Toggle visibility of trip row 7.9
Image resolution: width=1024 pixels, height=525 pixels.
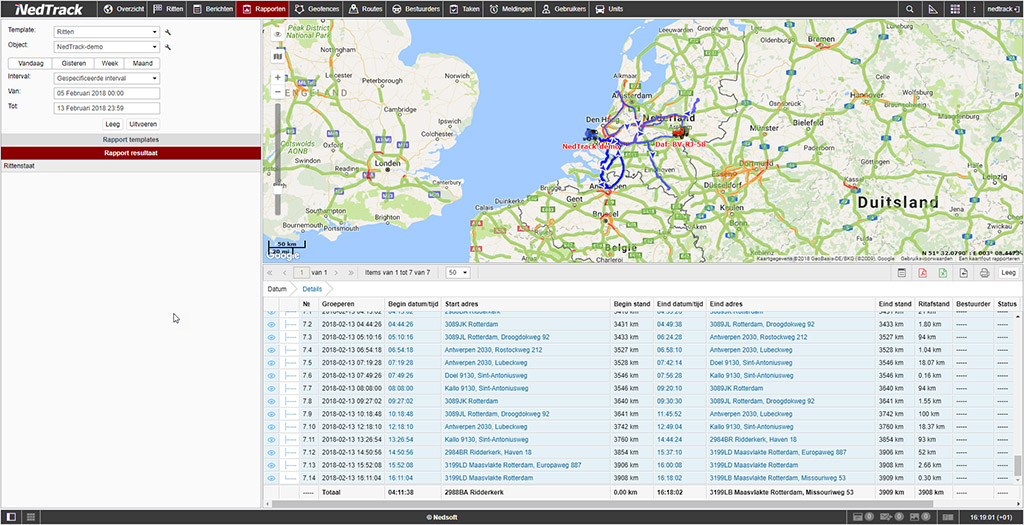click(272, 414)
